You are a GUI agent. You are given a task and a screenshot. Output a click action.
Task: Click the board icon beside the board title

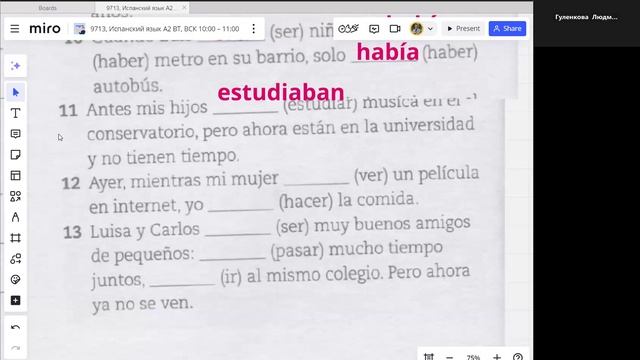pyautogui.click(x=80, y=29)
